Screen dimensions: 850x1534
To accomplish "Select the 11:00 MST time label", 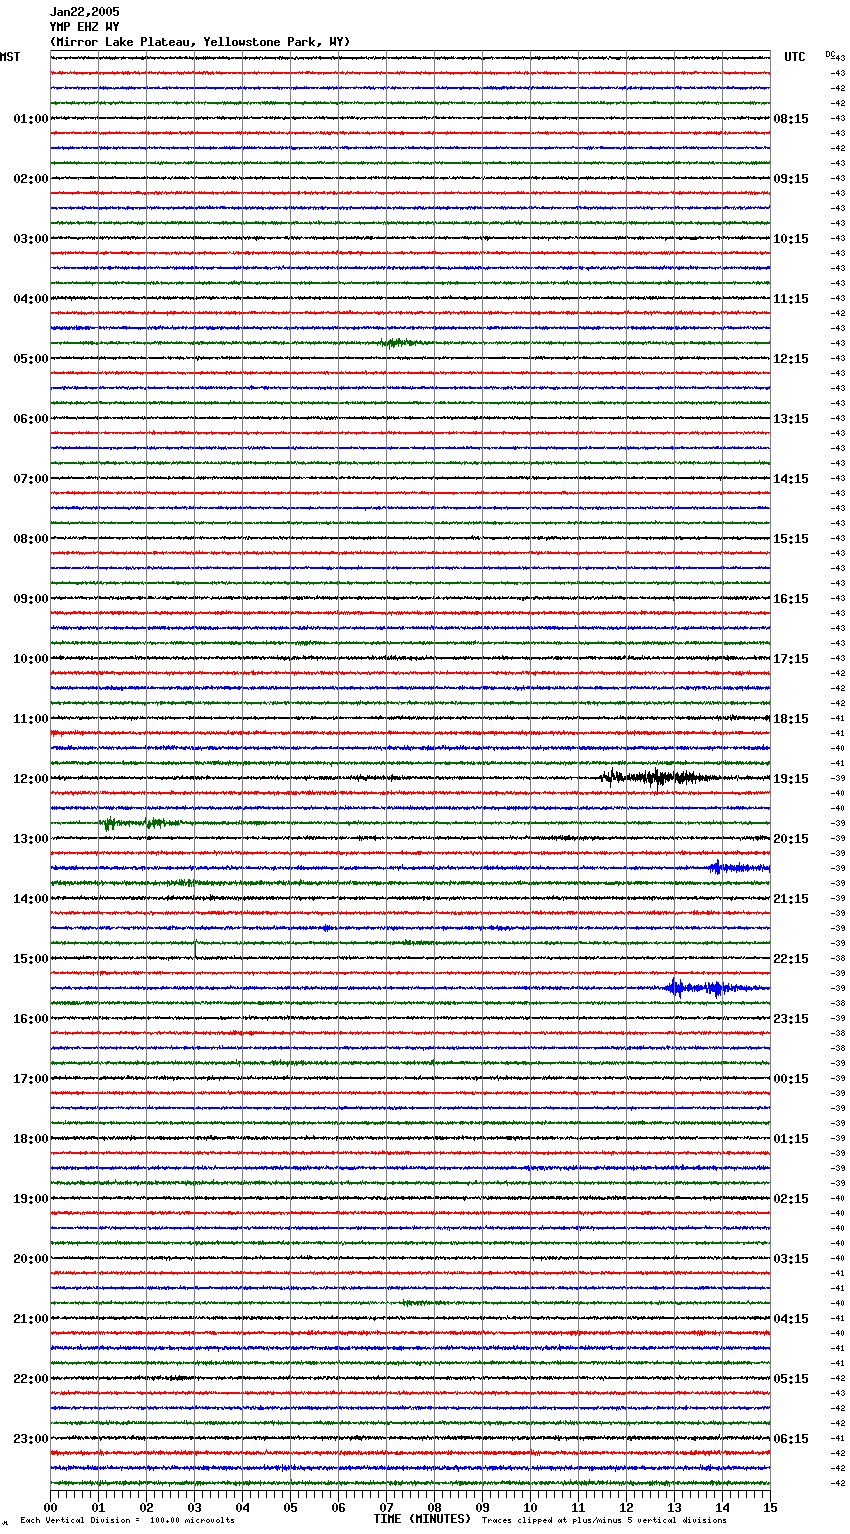I will click(x=31, y=719).
